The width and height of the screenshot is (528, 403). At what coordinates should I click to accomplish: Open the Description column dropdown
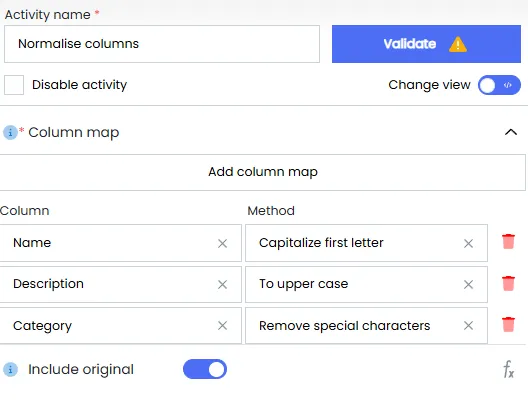(x=121, y=284)
